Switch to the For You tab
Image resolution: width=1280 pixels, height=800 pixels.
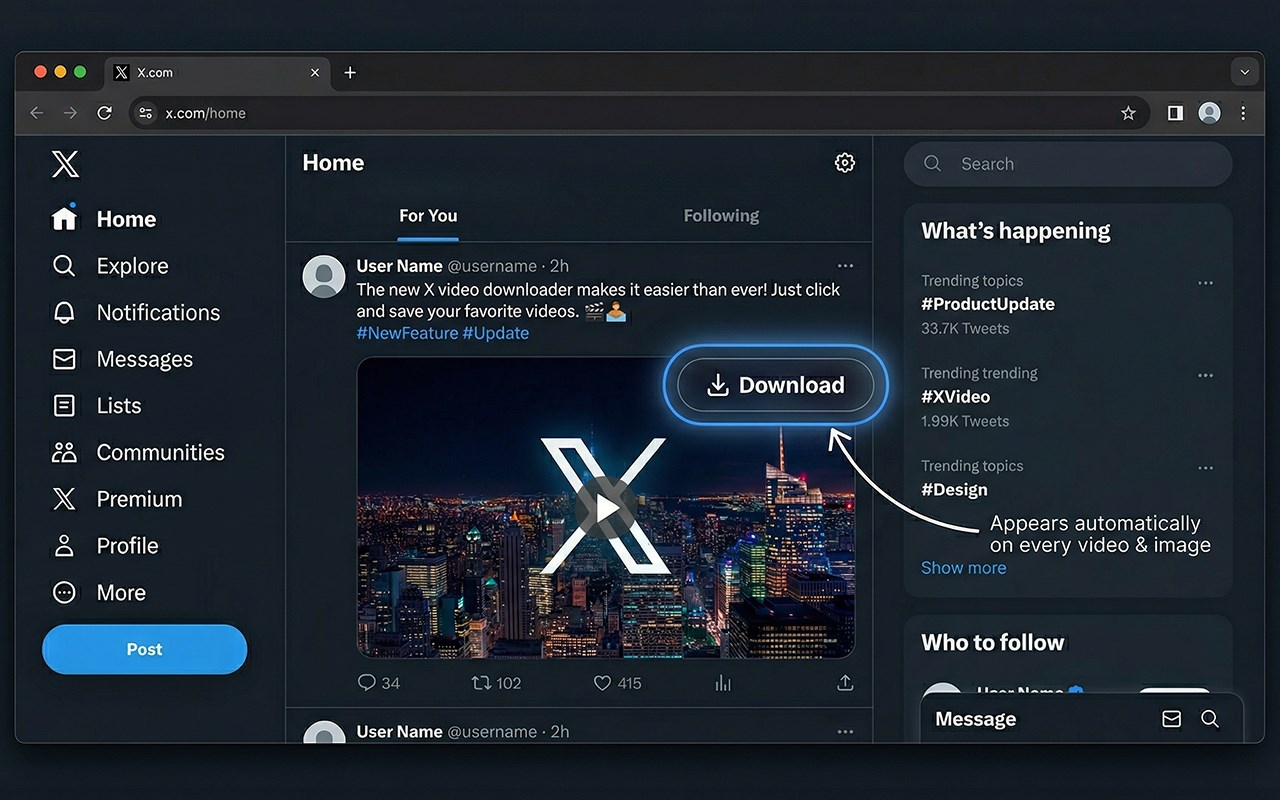(428, 216)
